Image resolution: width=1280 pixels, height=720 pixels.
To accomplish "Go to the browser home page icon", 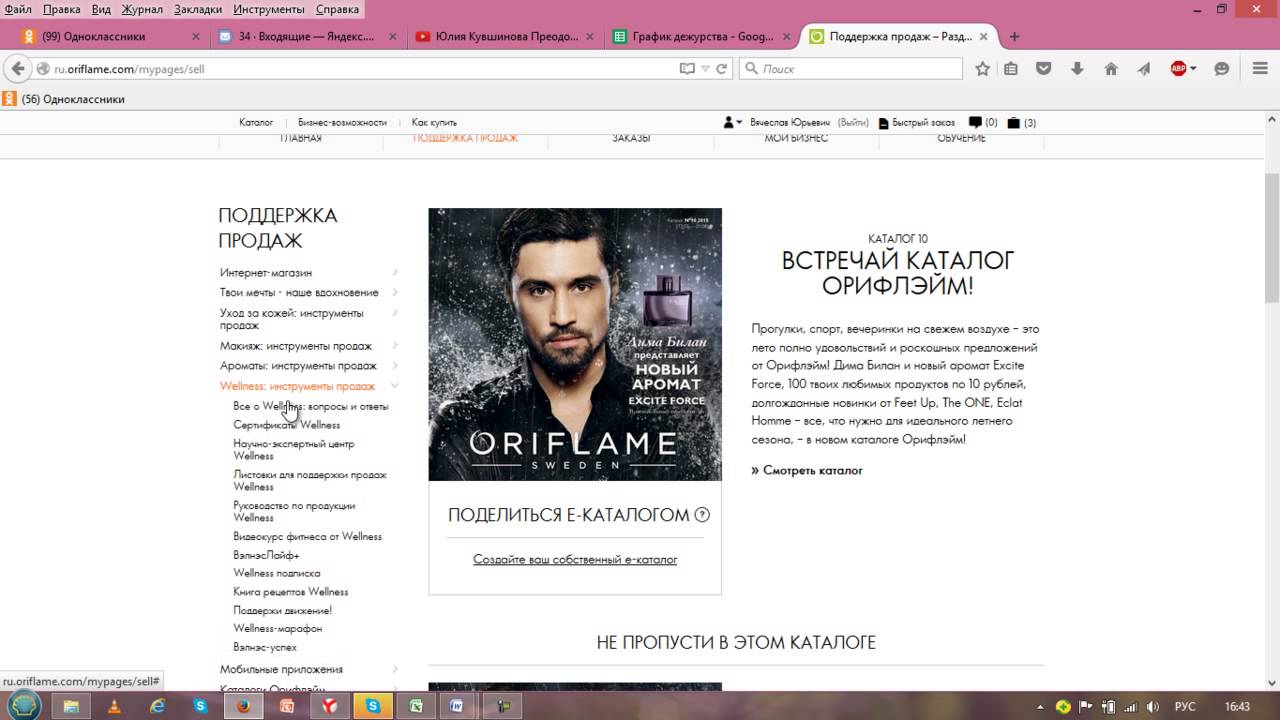I will click(1110, 69).
